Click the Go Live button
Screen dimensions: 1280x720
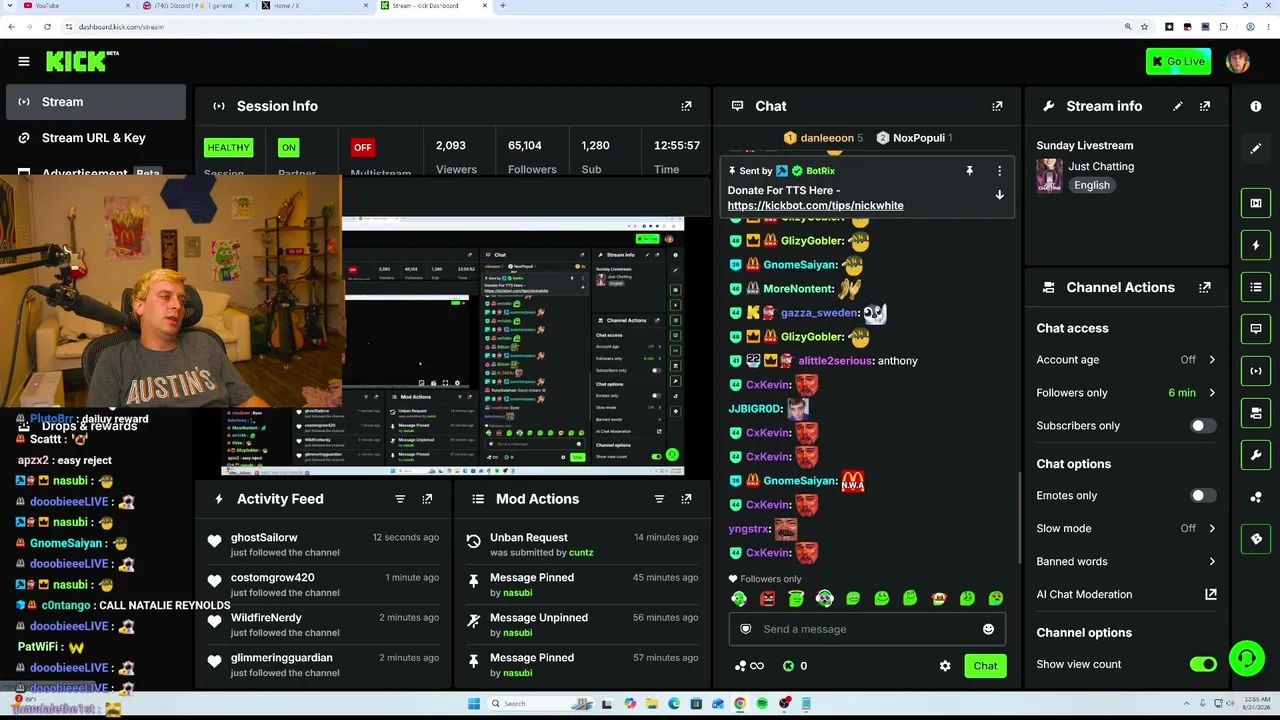coord(1179,61)
